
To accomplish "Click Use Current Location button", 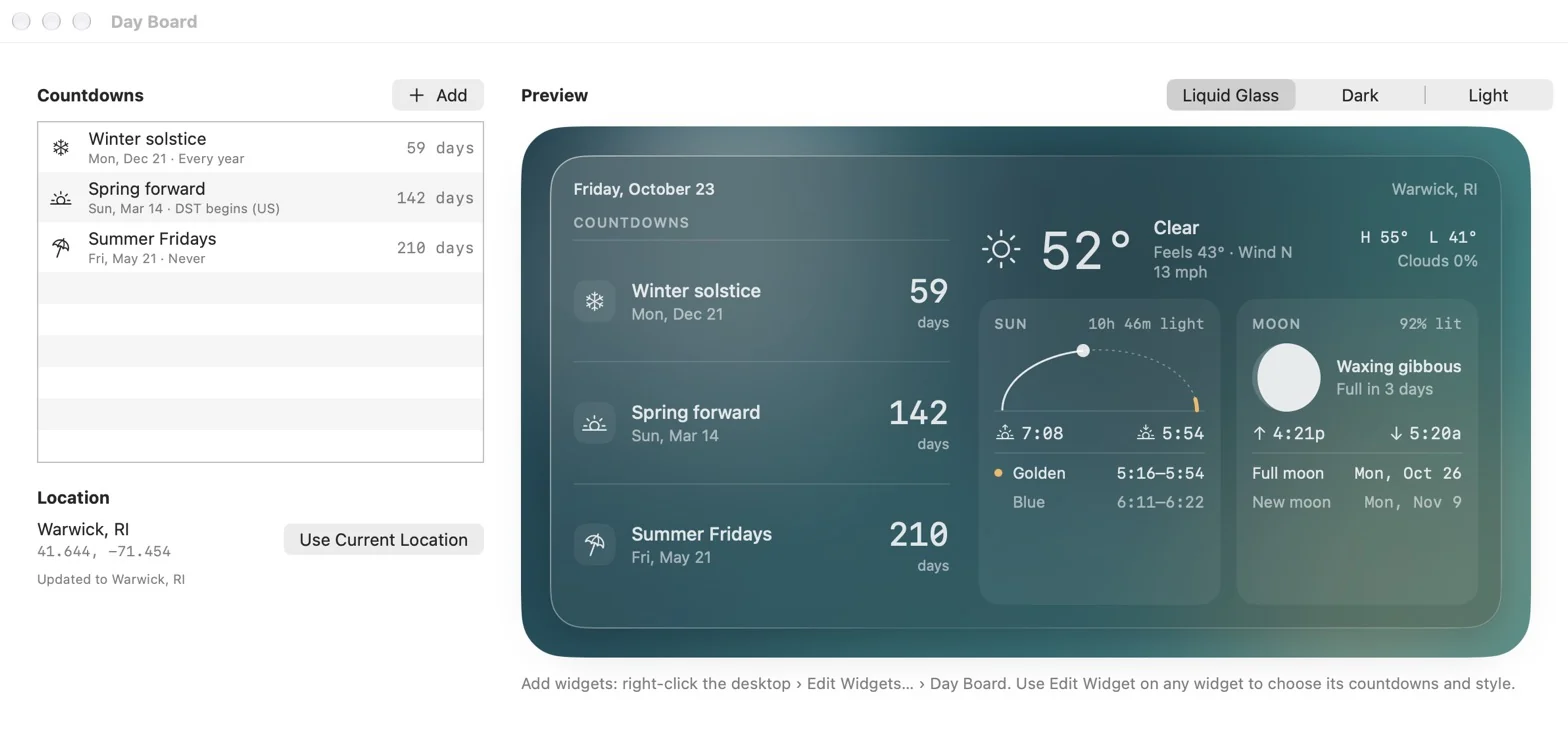I will tap(384, 539).
